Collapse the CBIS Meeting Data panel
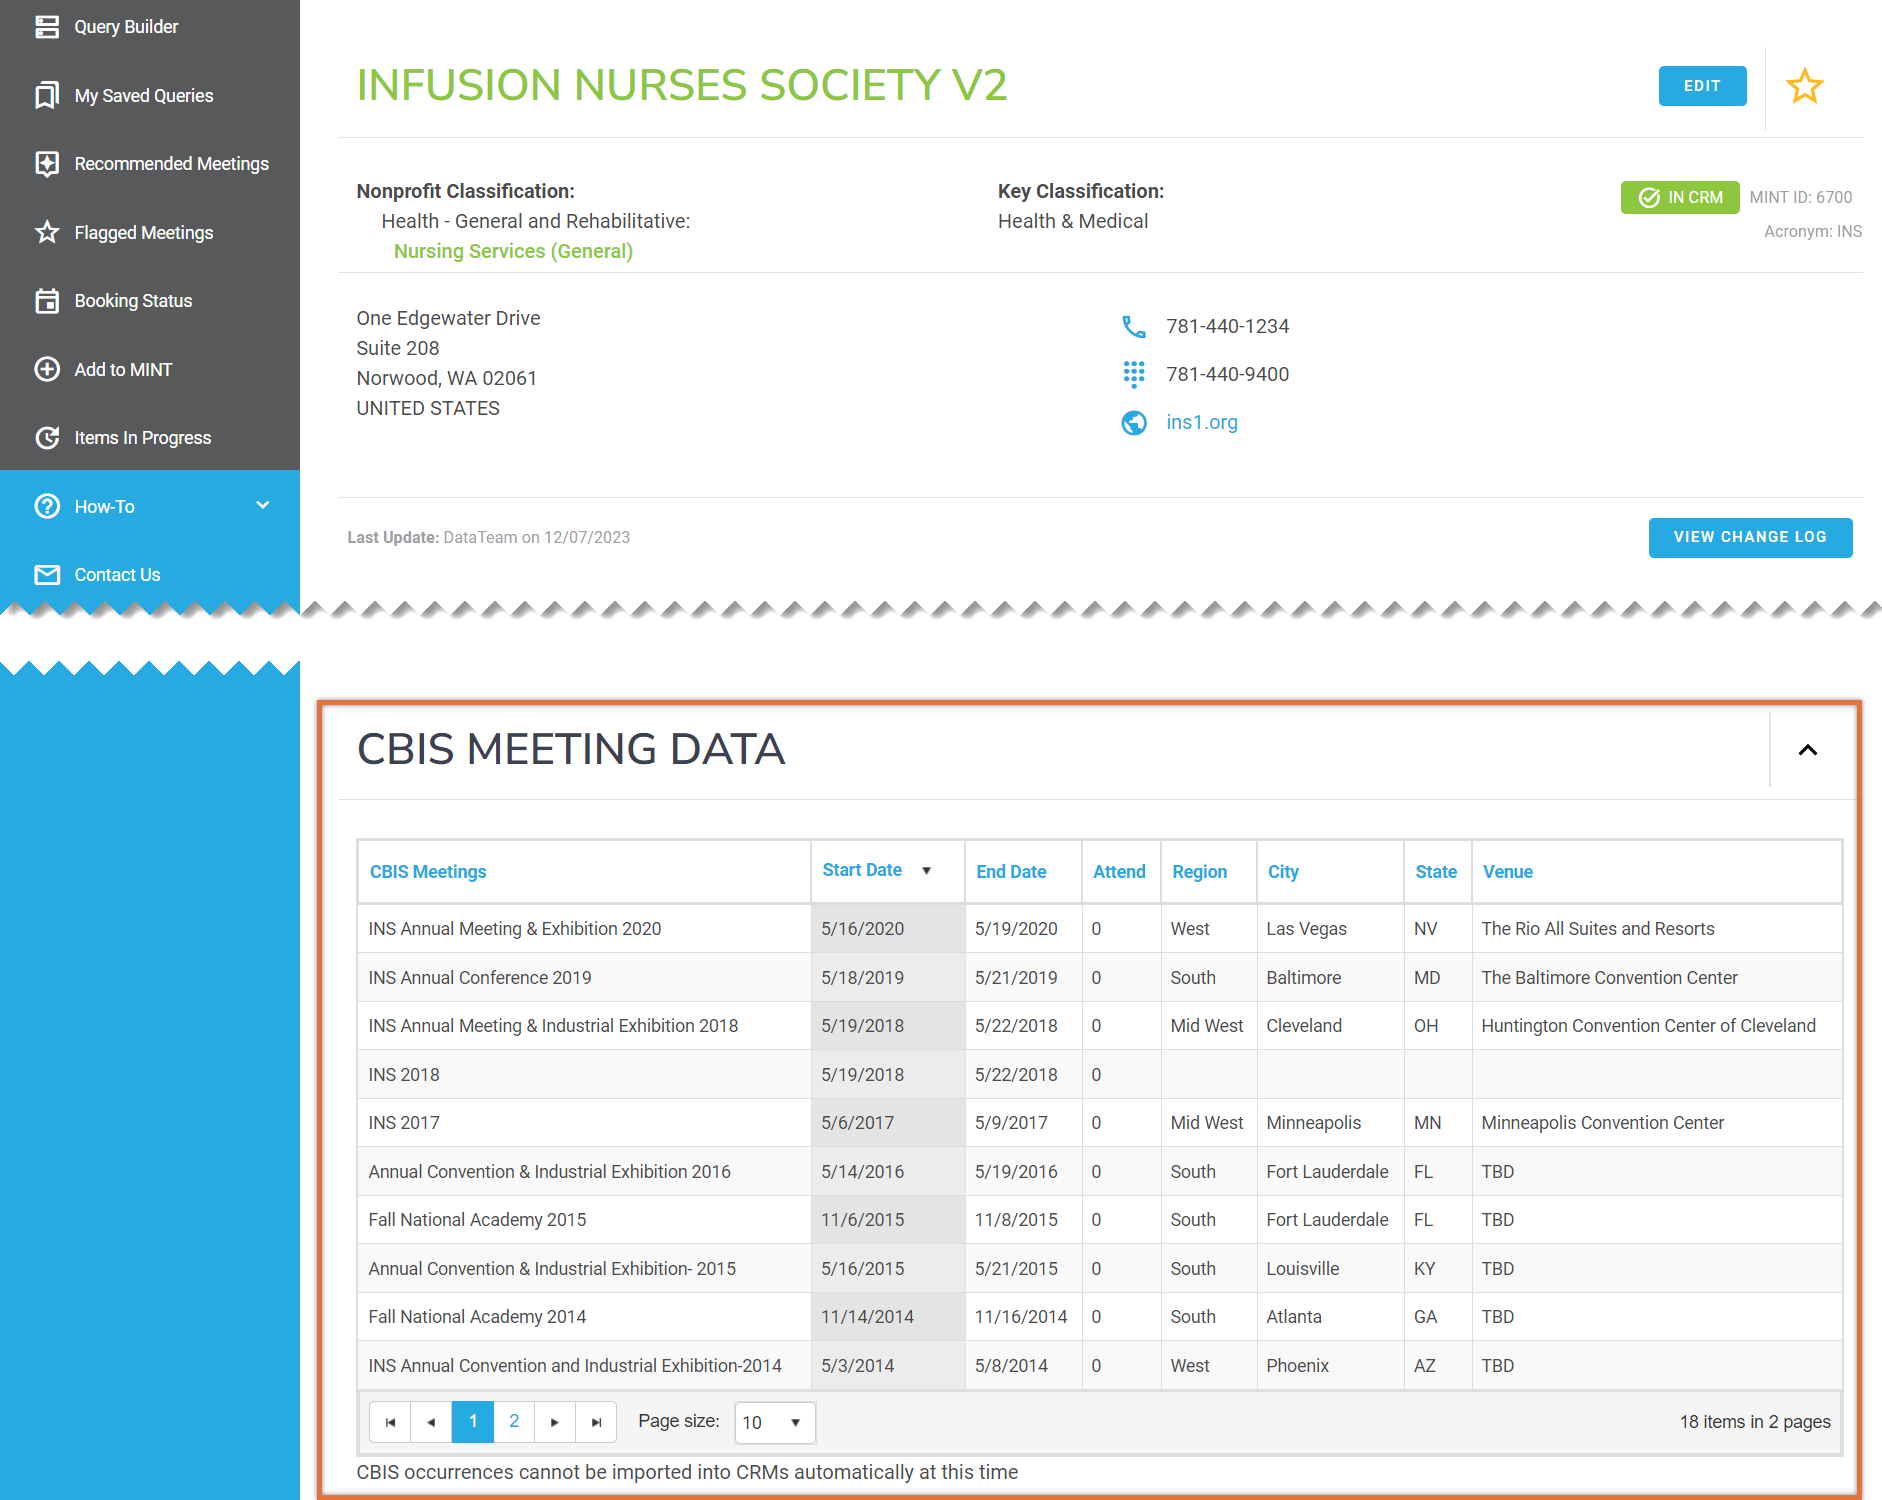 tap(1807, 750)
